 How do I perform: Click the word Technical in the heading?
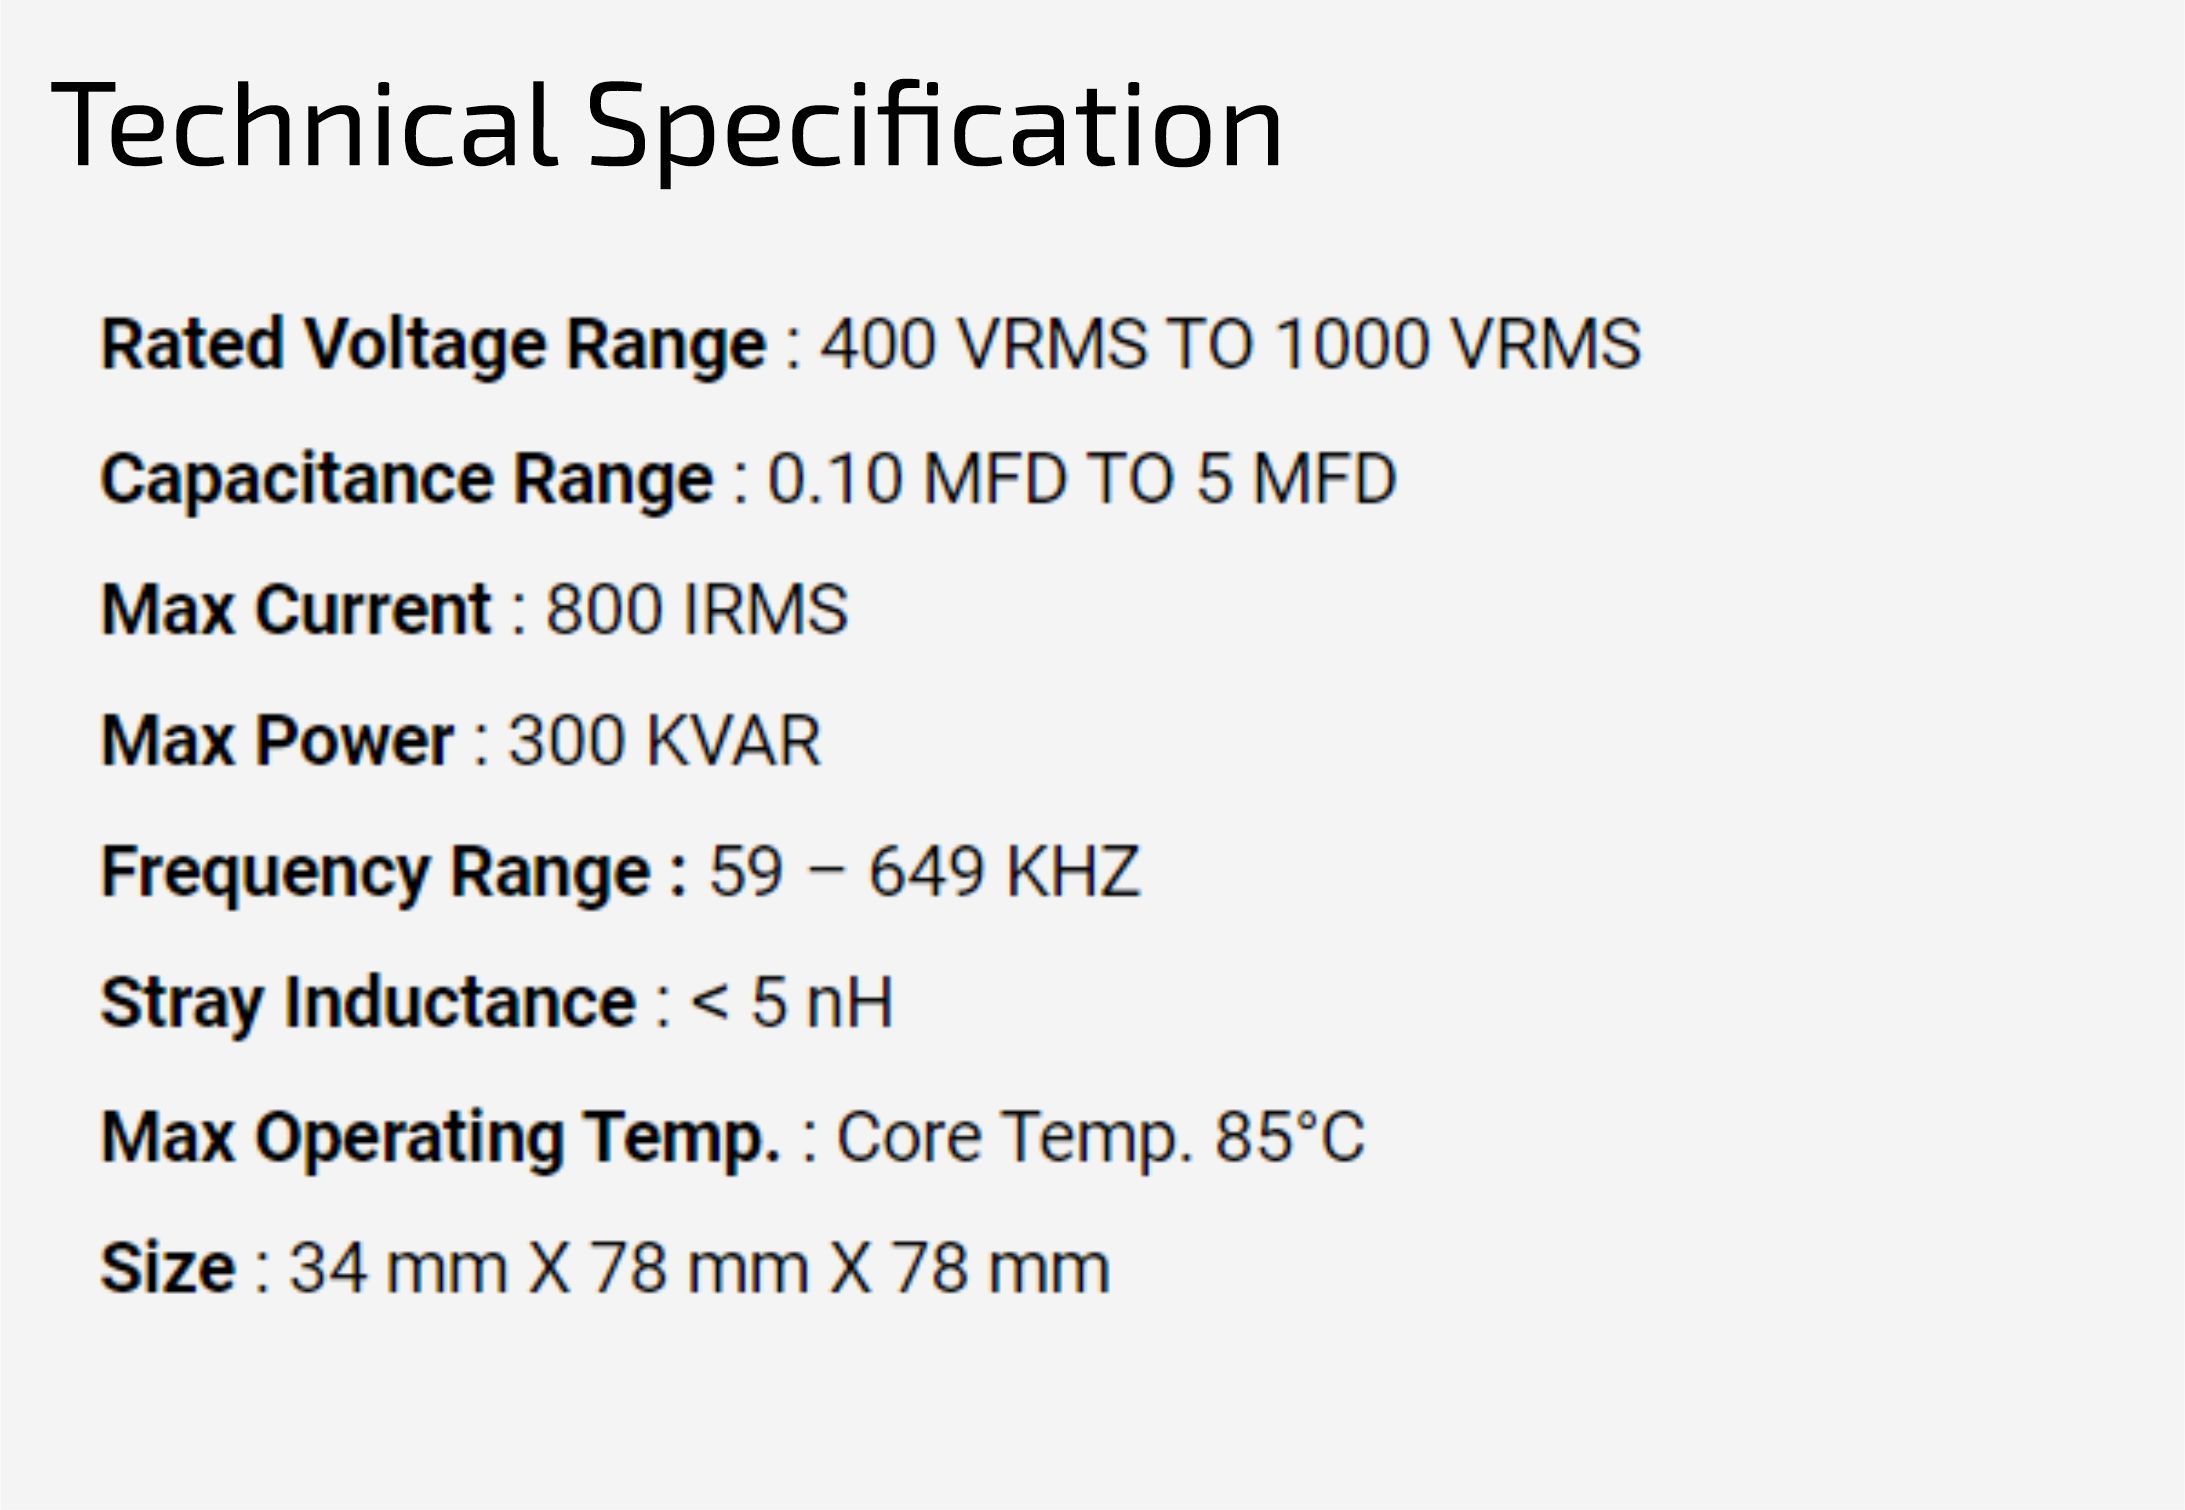tap(304, 124)
